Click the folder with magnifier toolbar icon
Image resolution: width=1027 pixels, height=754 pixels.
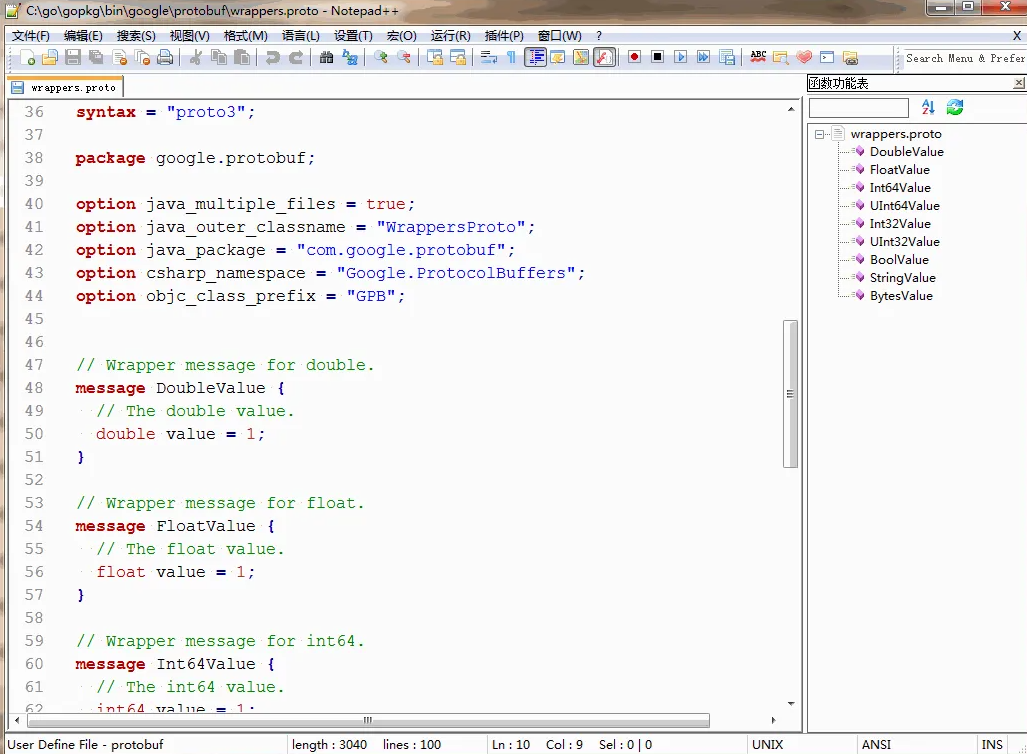pyautogui.click(x=781, y=58)
